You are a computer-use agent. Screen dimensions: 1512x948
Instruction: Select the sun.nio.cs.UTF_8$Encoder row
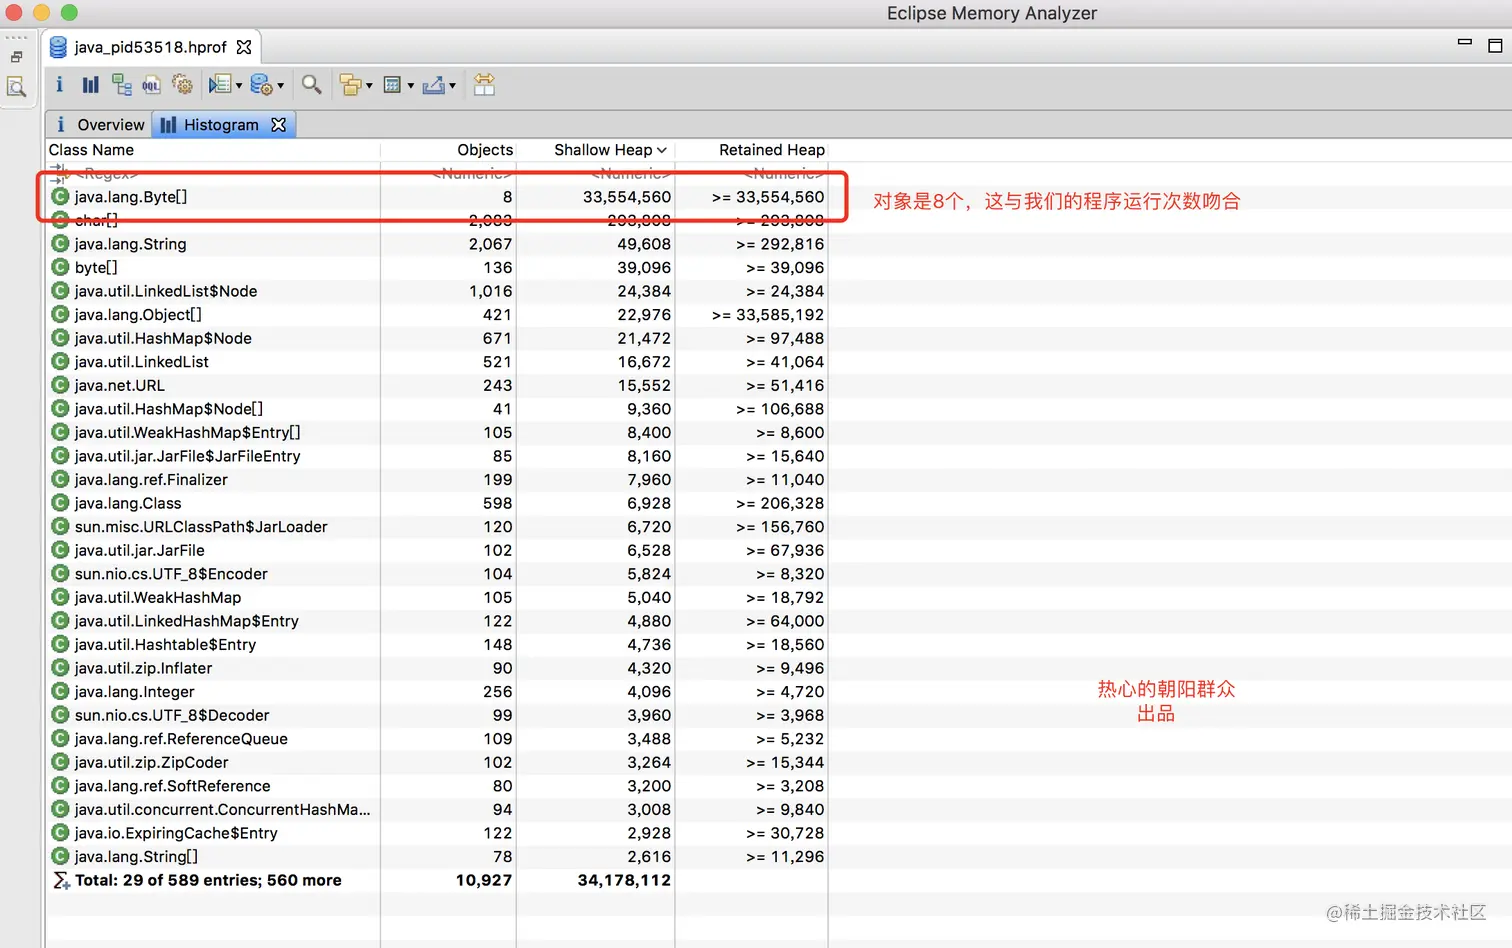click(437, 574)
